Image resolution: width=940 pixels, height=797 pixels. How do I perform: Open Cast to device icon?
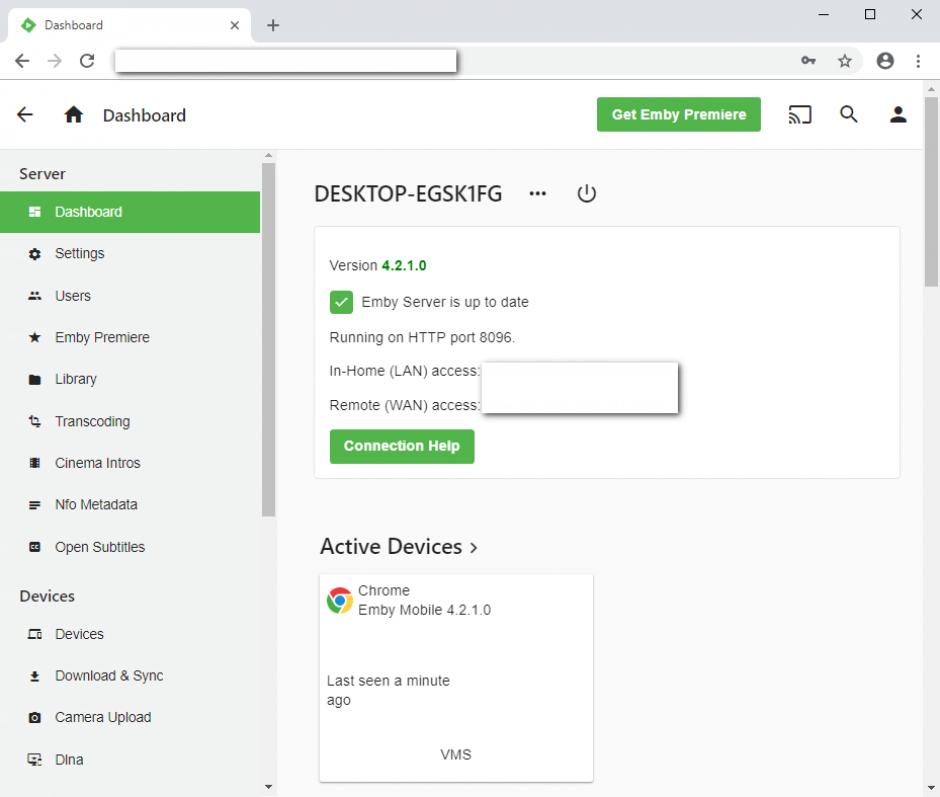click(x=800, y=115)
